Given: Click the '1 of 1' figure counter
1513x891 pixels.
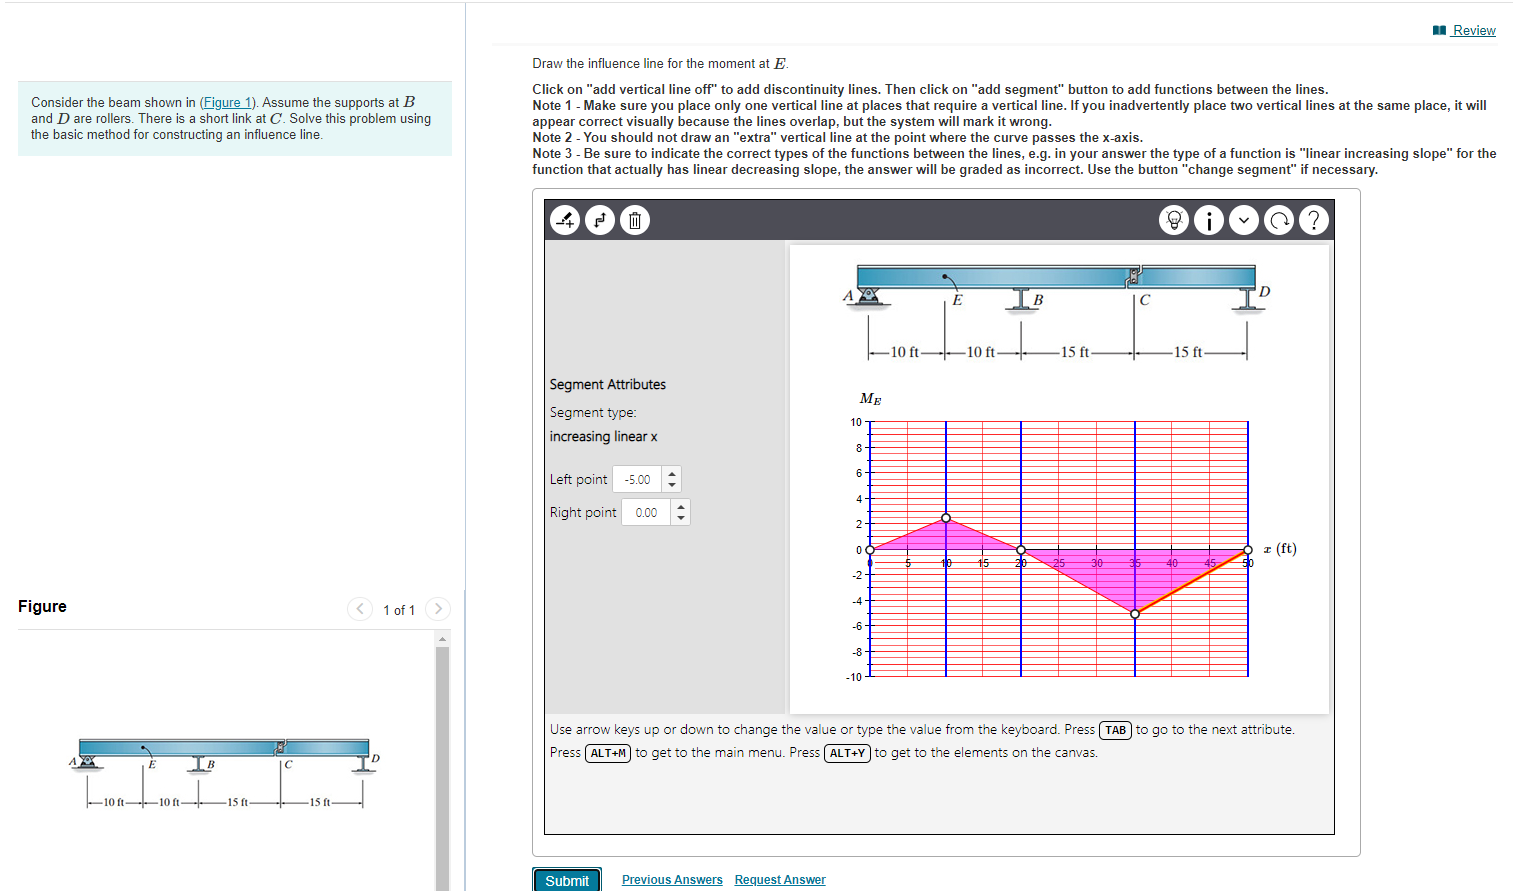Looking at the screenshot, I should click(399, 610).
